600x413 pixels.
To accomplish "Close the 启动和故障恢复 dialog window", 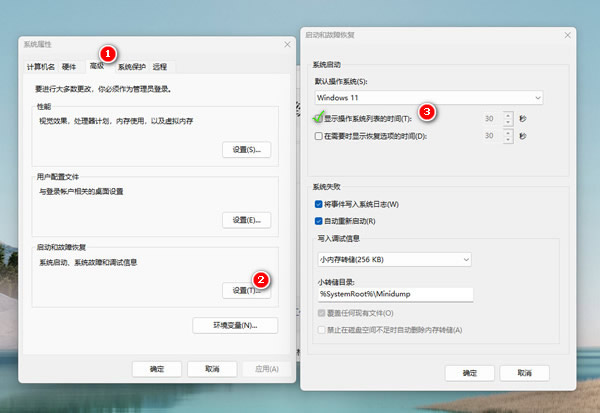I will point(563,35).
